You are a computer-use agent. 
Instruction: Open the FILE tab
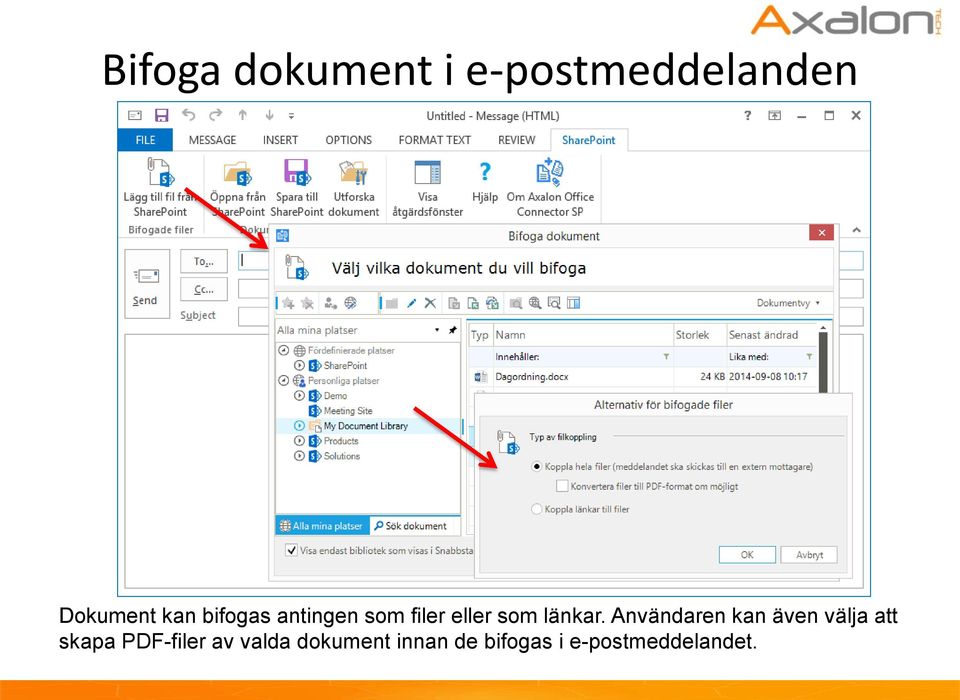coord(145,140)
